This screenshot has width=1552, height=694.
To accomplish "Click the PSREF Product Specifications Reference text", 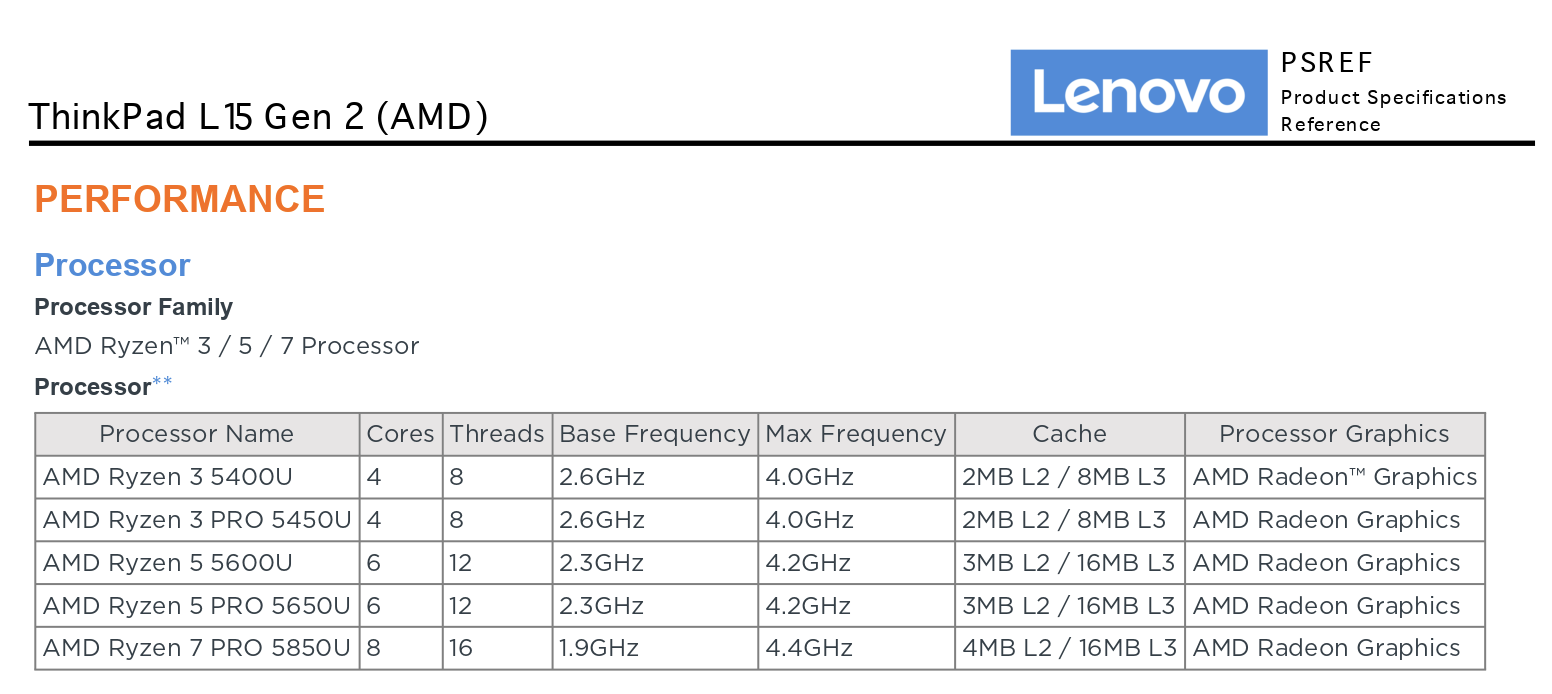I will 1393,92.
